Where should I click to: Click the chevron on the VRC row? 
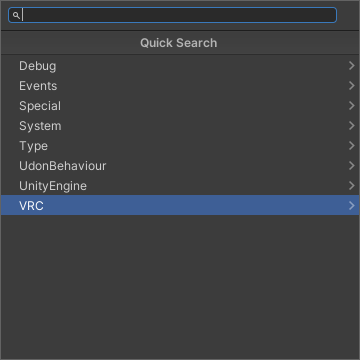[x=352, y=206]
